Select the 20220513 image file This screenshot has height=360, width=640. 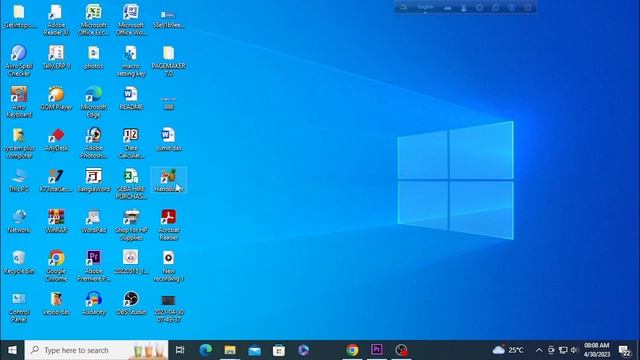(131, 263)
